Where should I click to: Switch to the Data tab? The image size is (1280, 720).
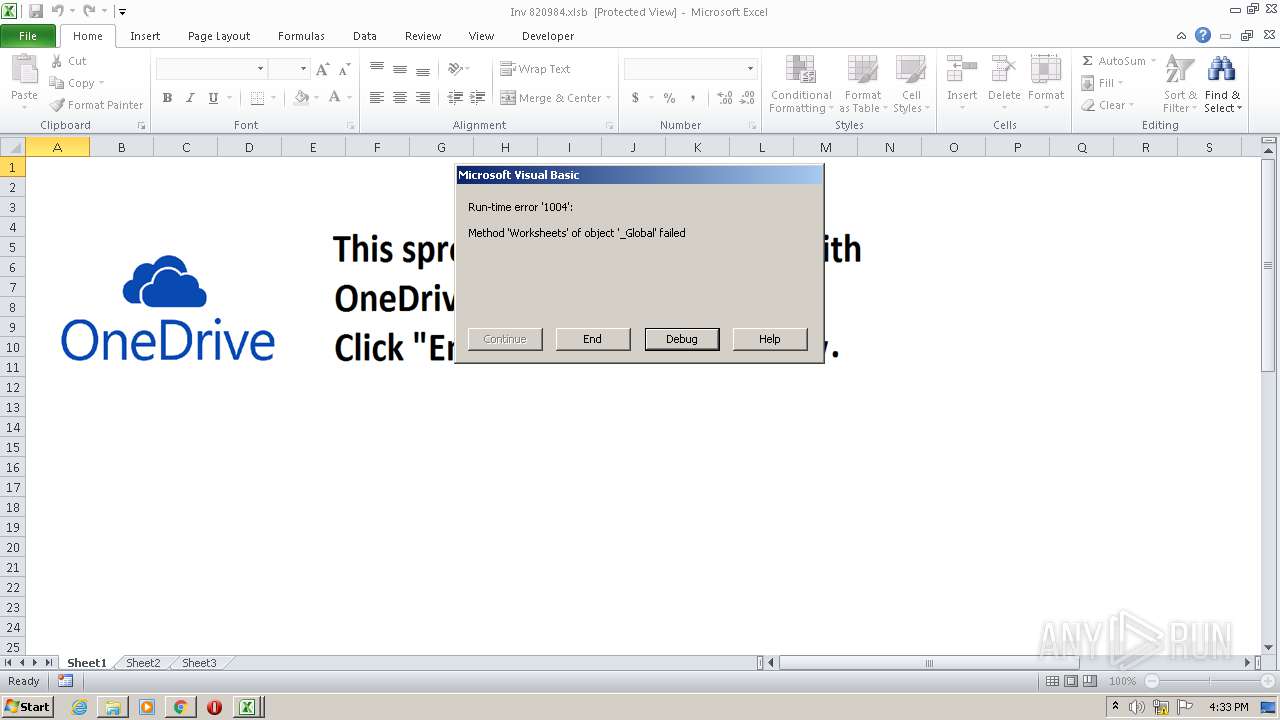(x=365, y=36)
